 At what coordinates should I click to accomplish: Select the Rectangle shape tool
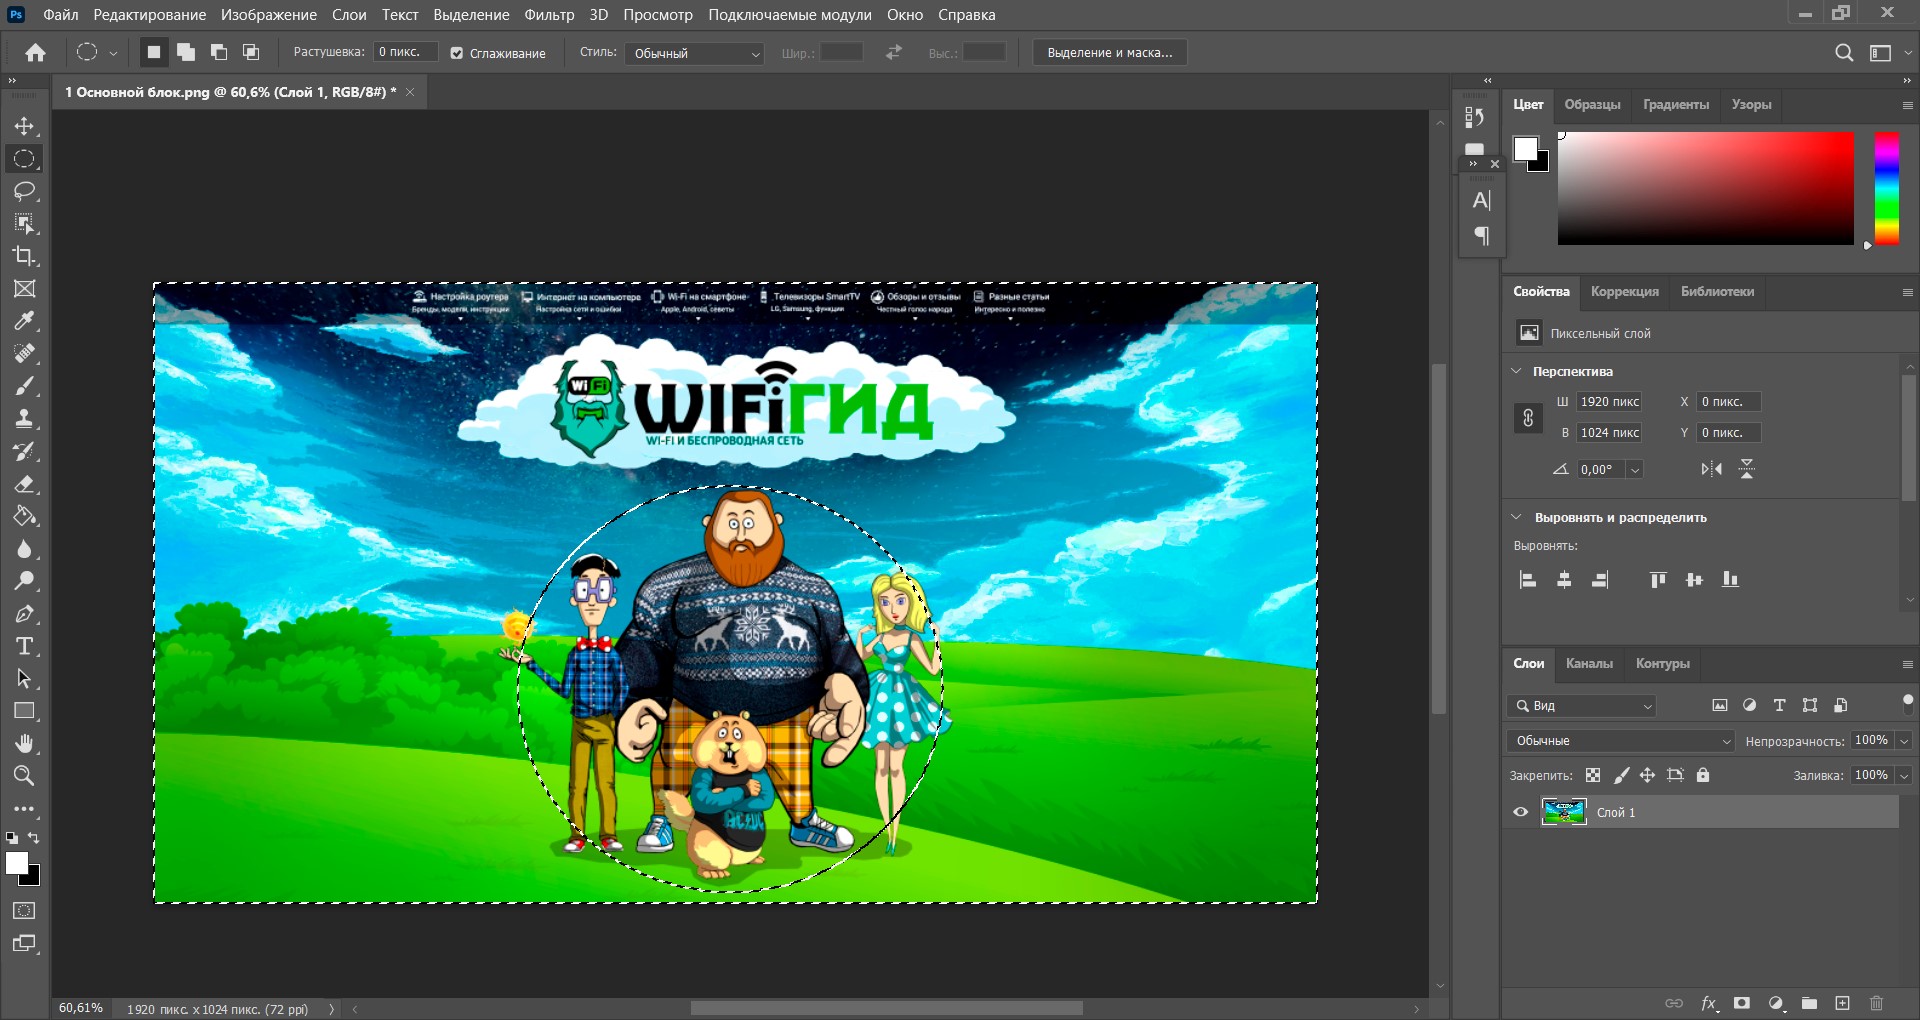click(x=24, y=711)
